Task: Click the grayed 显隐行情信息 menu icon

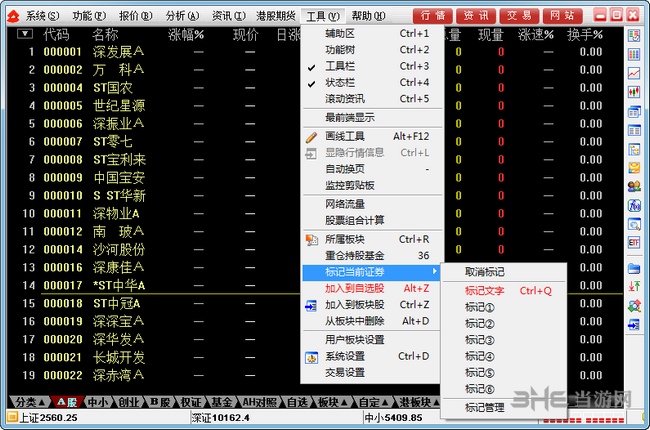Action: coord(311,153)
